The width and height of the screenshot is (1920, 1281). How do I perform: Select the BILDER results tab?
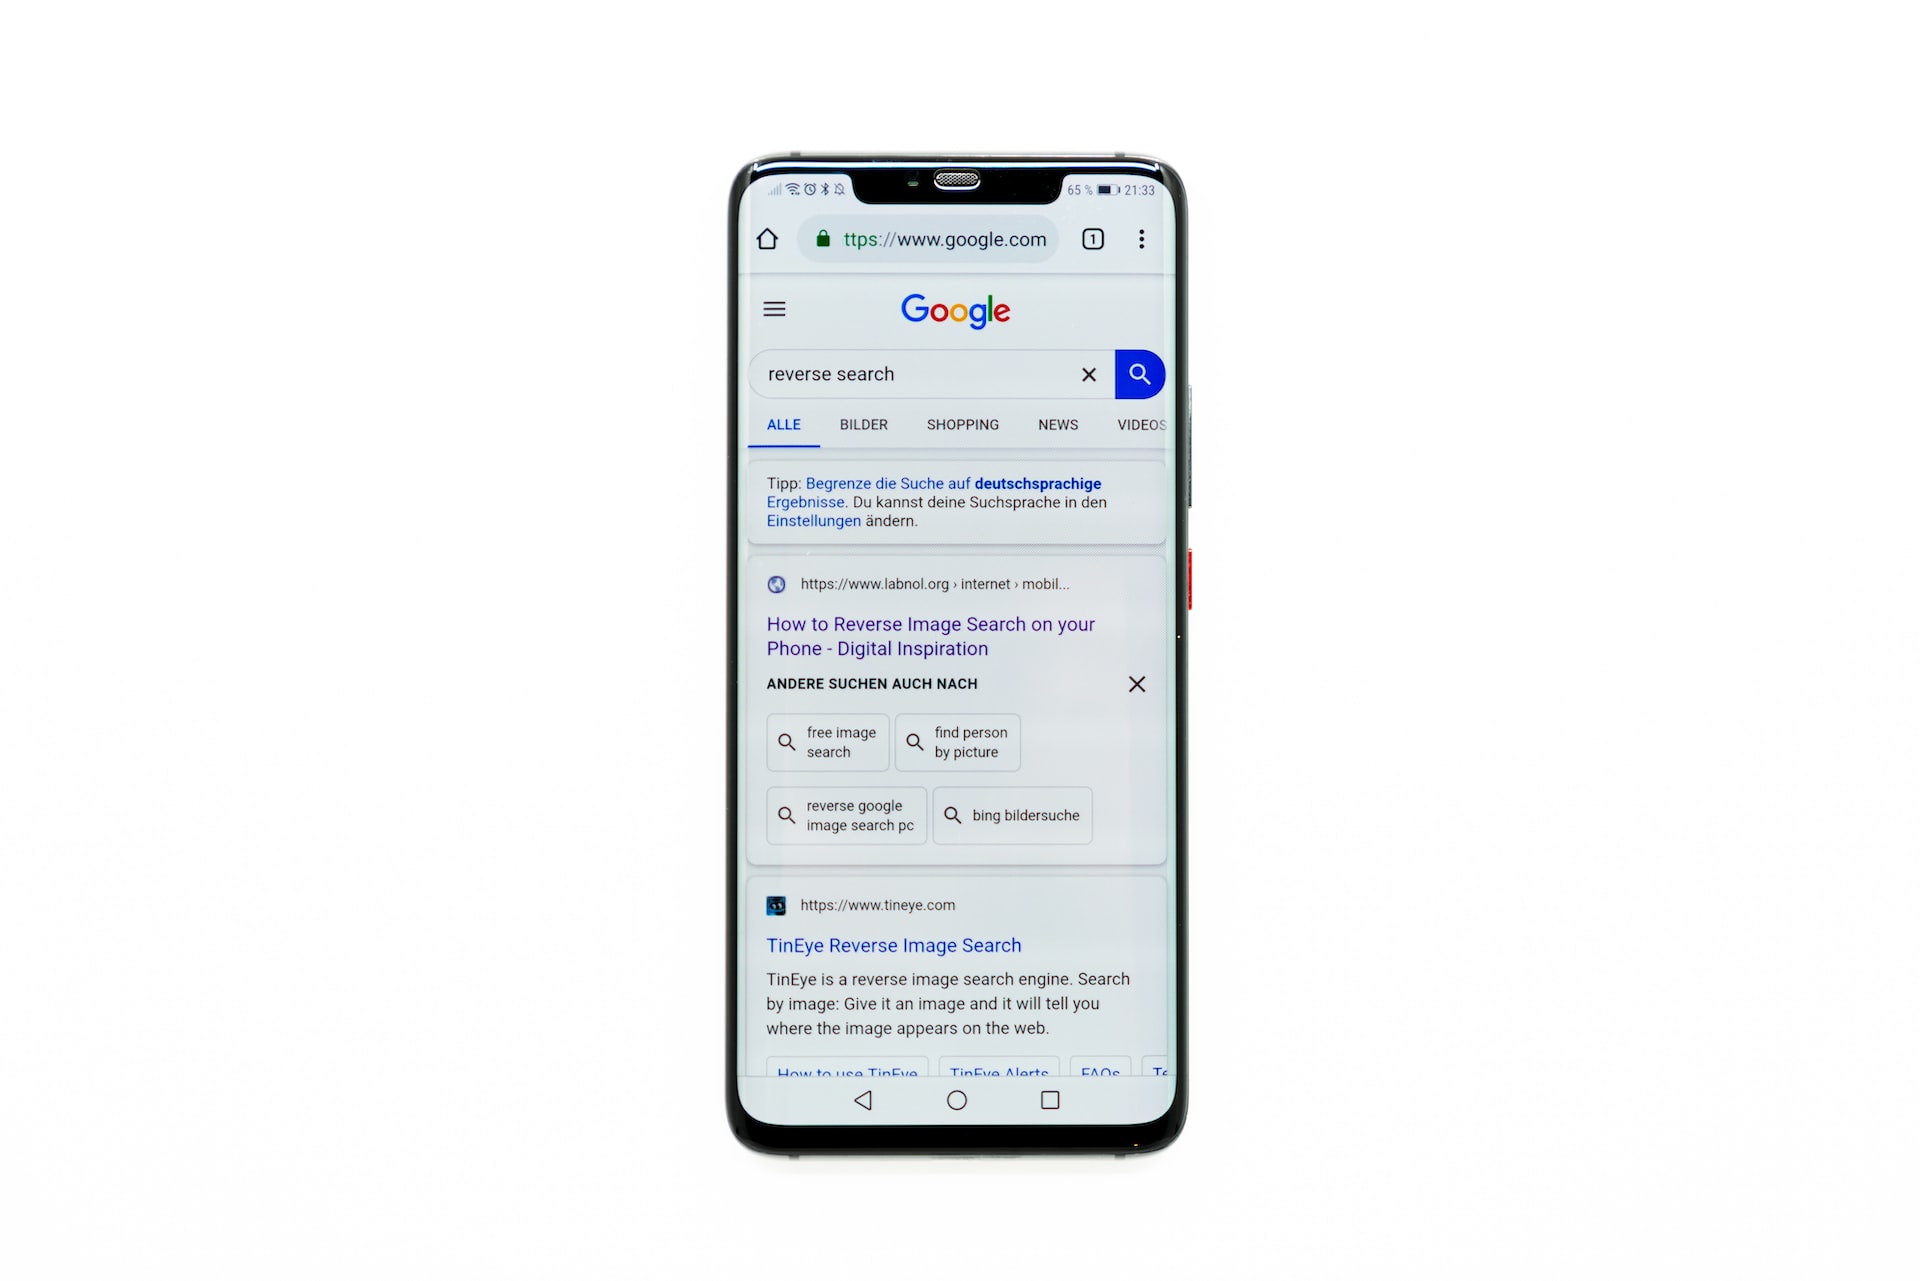[x=863, y=425]
